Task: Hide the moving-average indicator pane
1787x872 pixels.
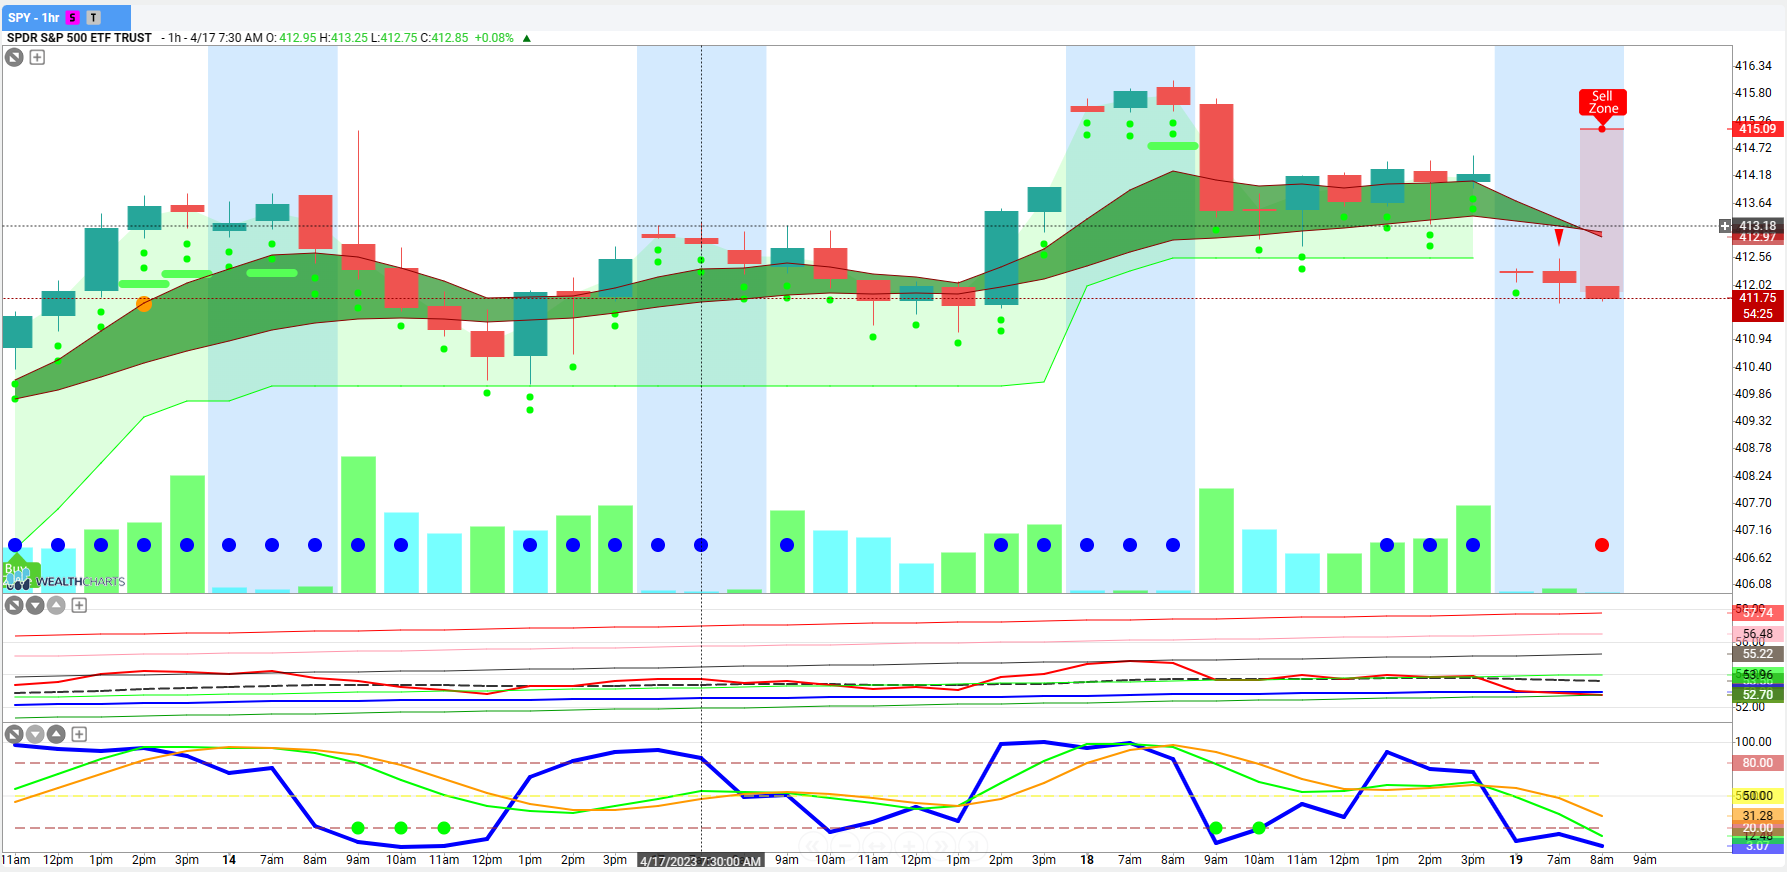Action: pos(14,605)
